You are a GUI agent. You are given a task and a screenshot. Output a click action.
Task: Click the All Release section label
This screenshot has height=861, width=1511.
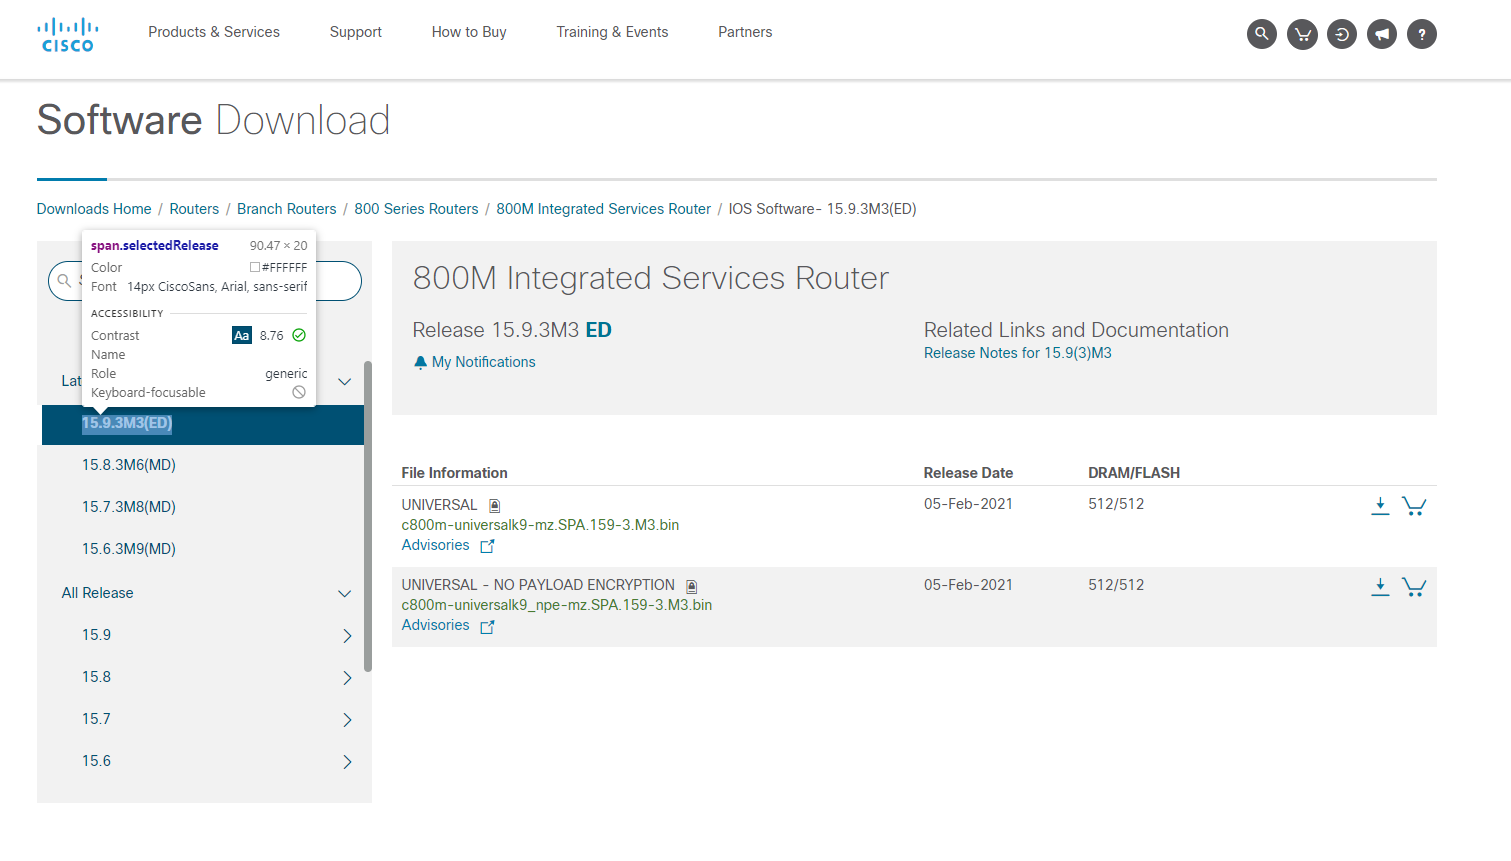pos(98,593)
